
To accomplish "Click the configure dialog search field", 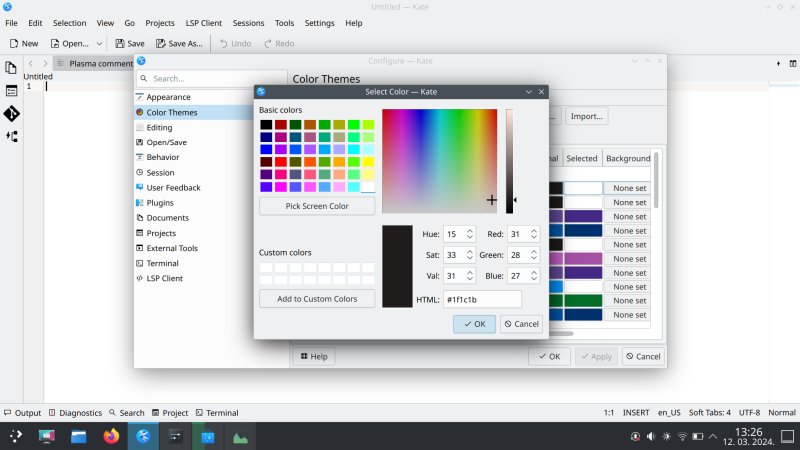I will tap(212, 79).
